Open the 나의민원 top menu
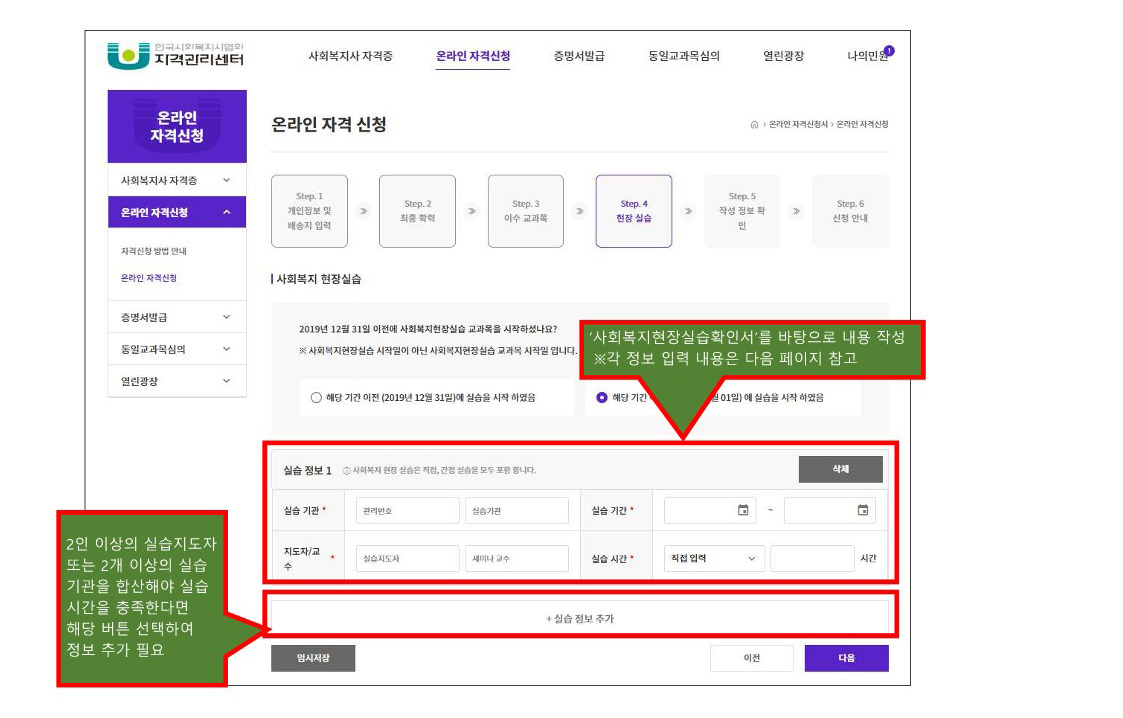 (x=867, y=56)
